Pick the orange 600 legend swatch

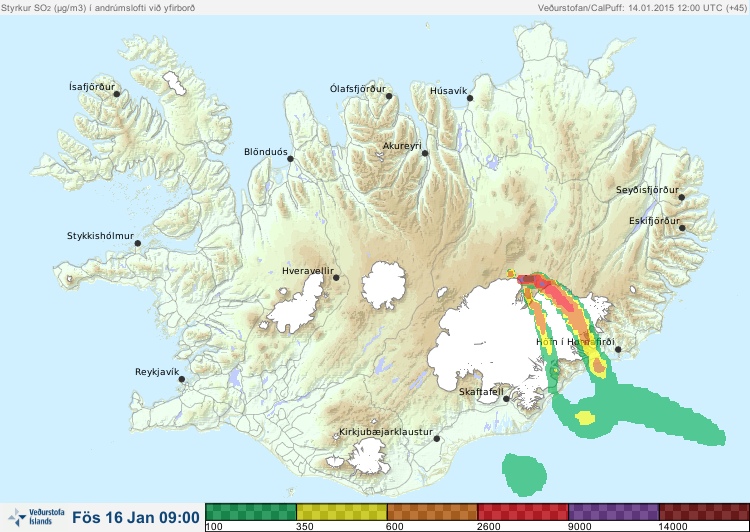click(x=432, y=512)
